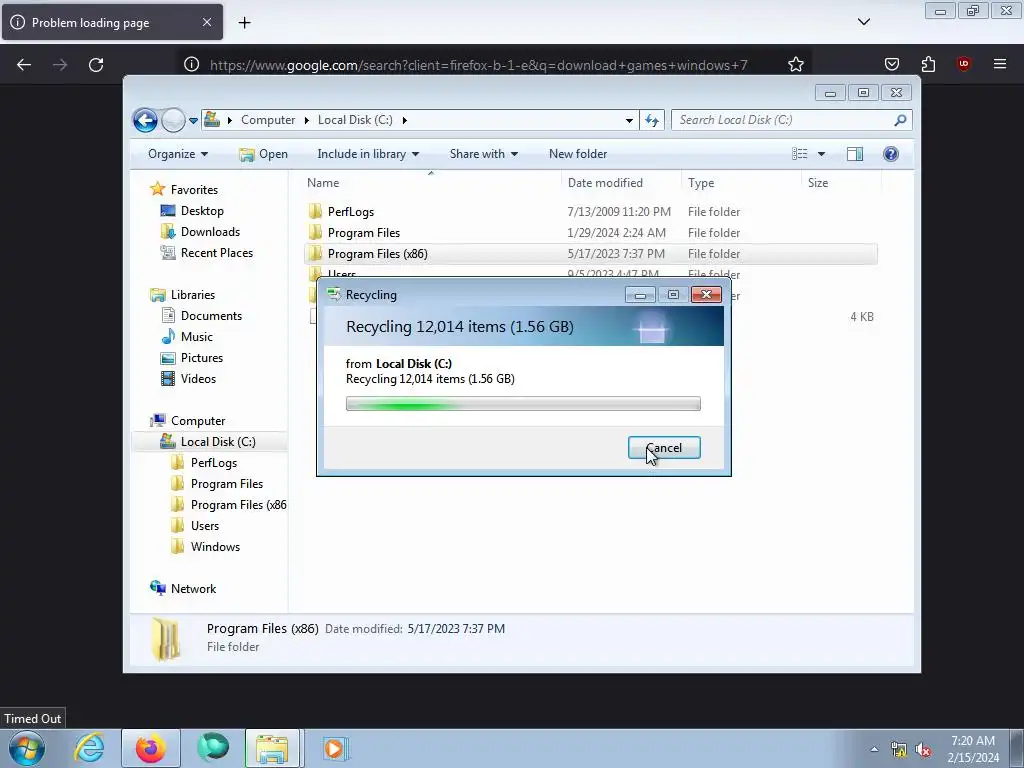Image resolution: width=1024 pixels, height=768 pixels.
Task: Expand the address bar history dropdown
Action: 629,120
